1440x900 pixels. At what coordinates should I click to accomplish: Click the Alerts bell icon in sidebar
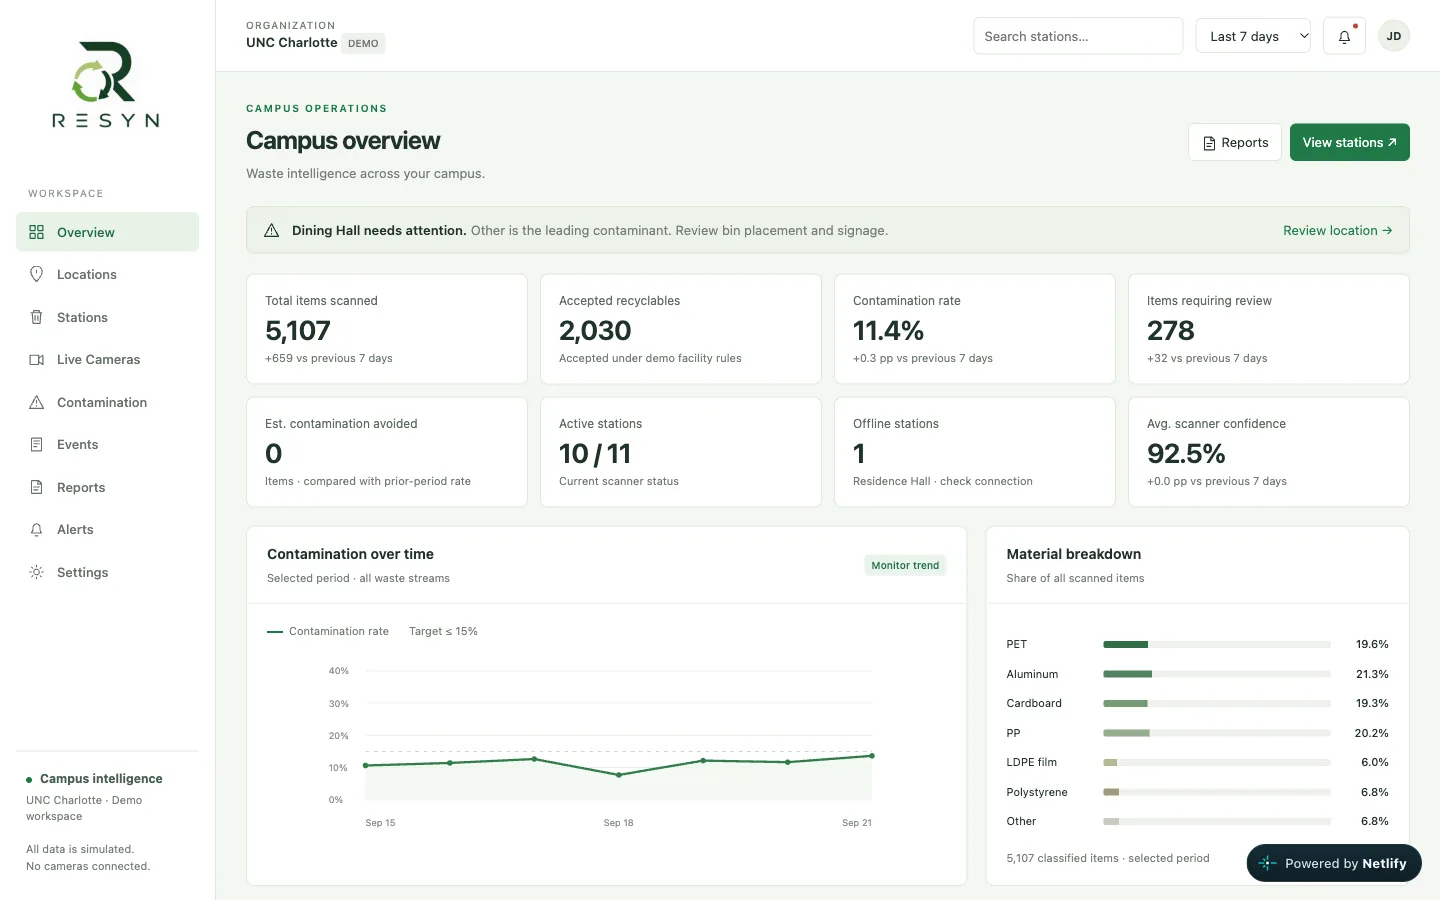(37, 530)
